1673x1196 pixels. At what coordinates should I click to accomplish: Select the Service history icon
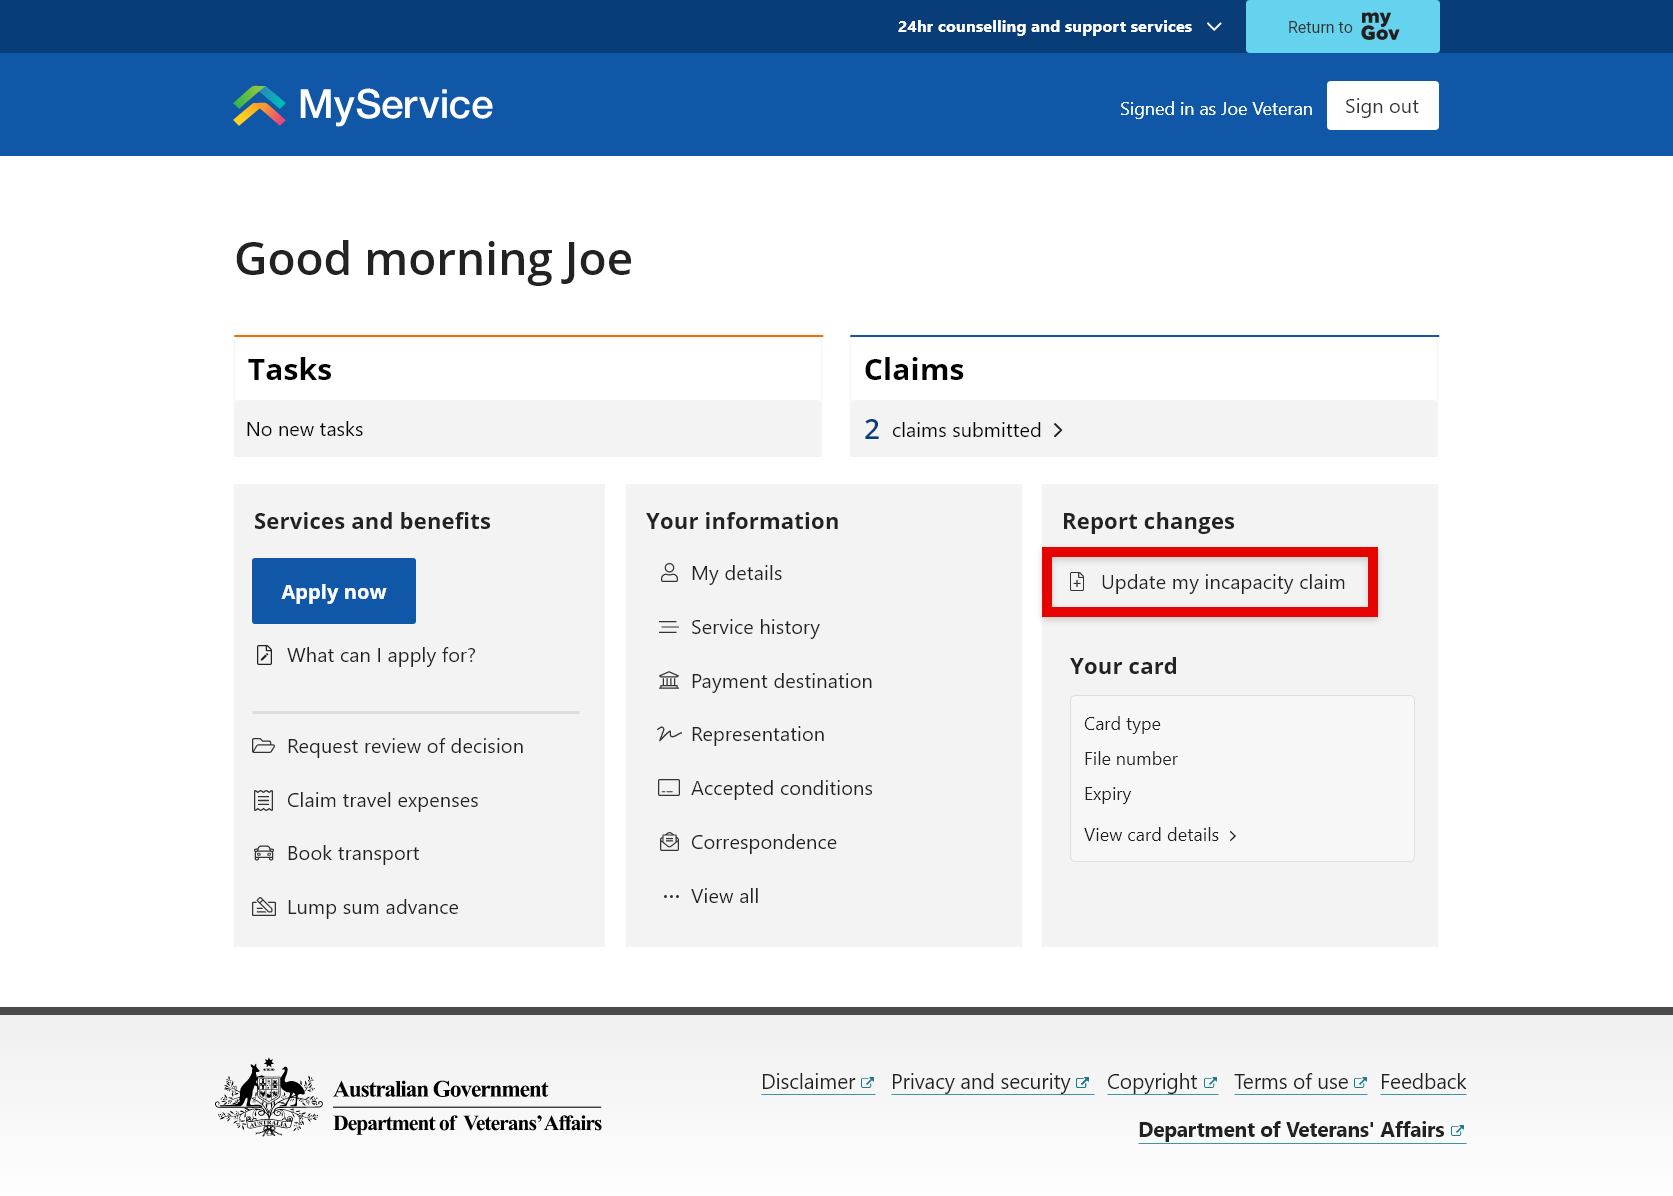(x=668, y=627)
